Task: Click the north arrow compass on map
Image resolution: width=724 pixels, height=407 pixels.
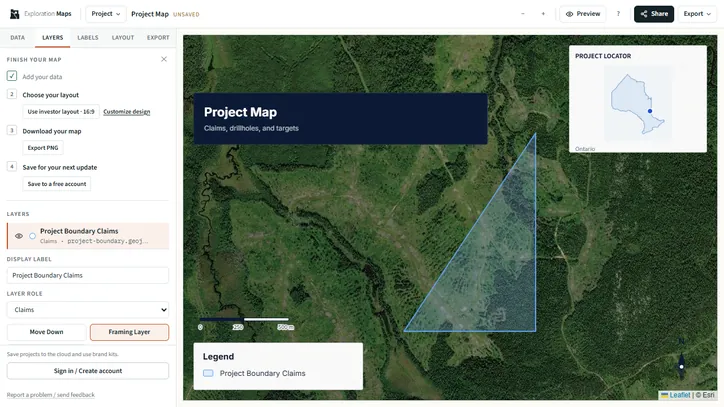Action: (682, 360)
